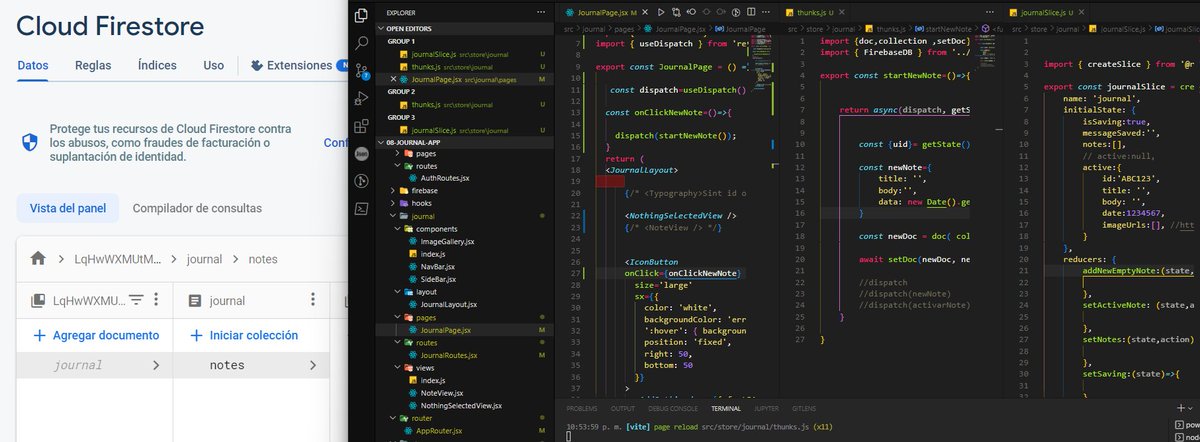The width and height of the screenshot is (1200, 442).
Task: Click the notes breadcrumb in Firestore path
Action: 263,259
